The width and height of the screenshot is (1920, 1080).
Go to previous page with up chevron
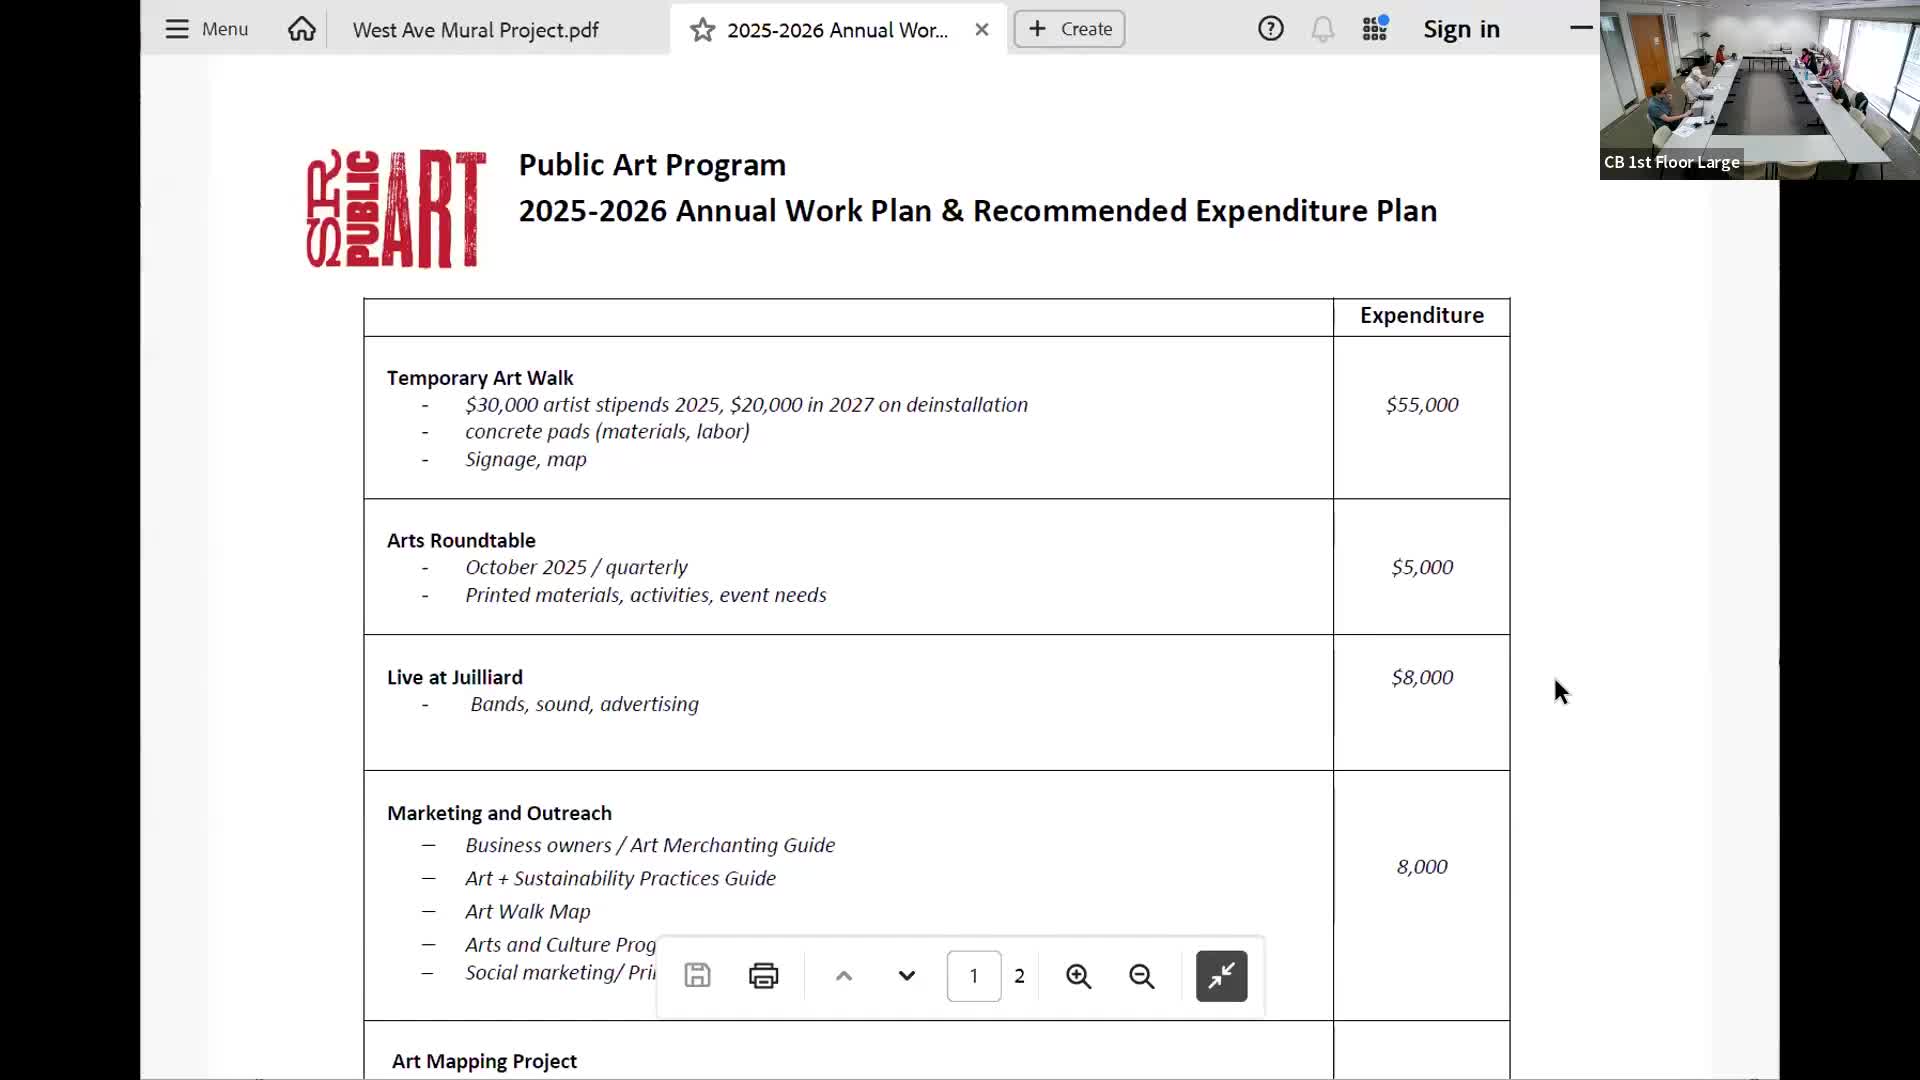click(x=843, y=976)
